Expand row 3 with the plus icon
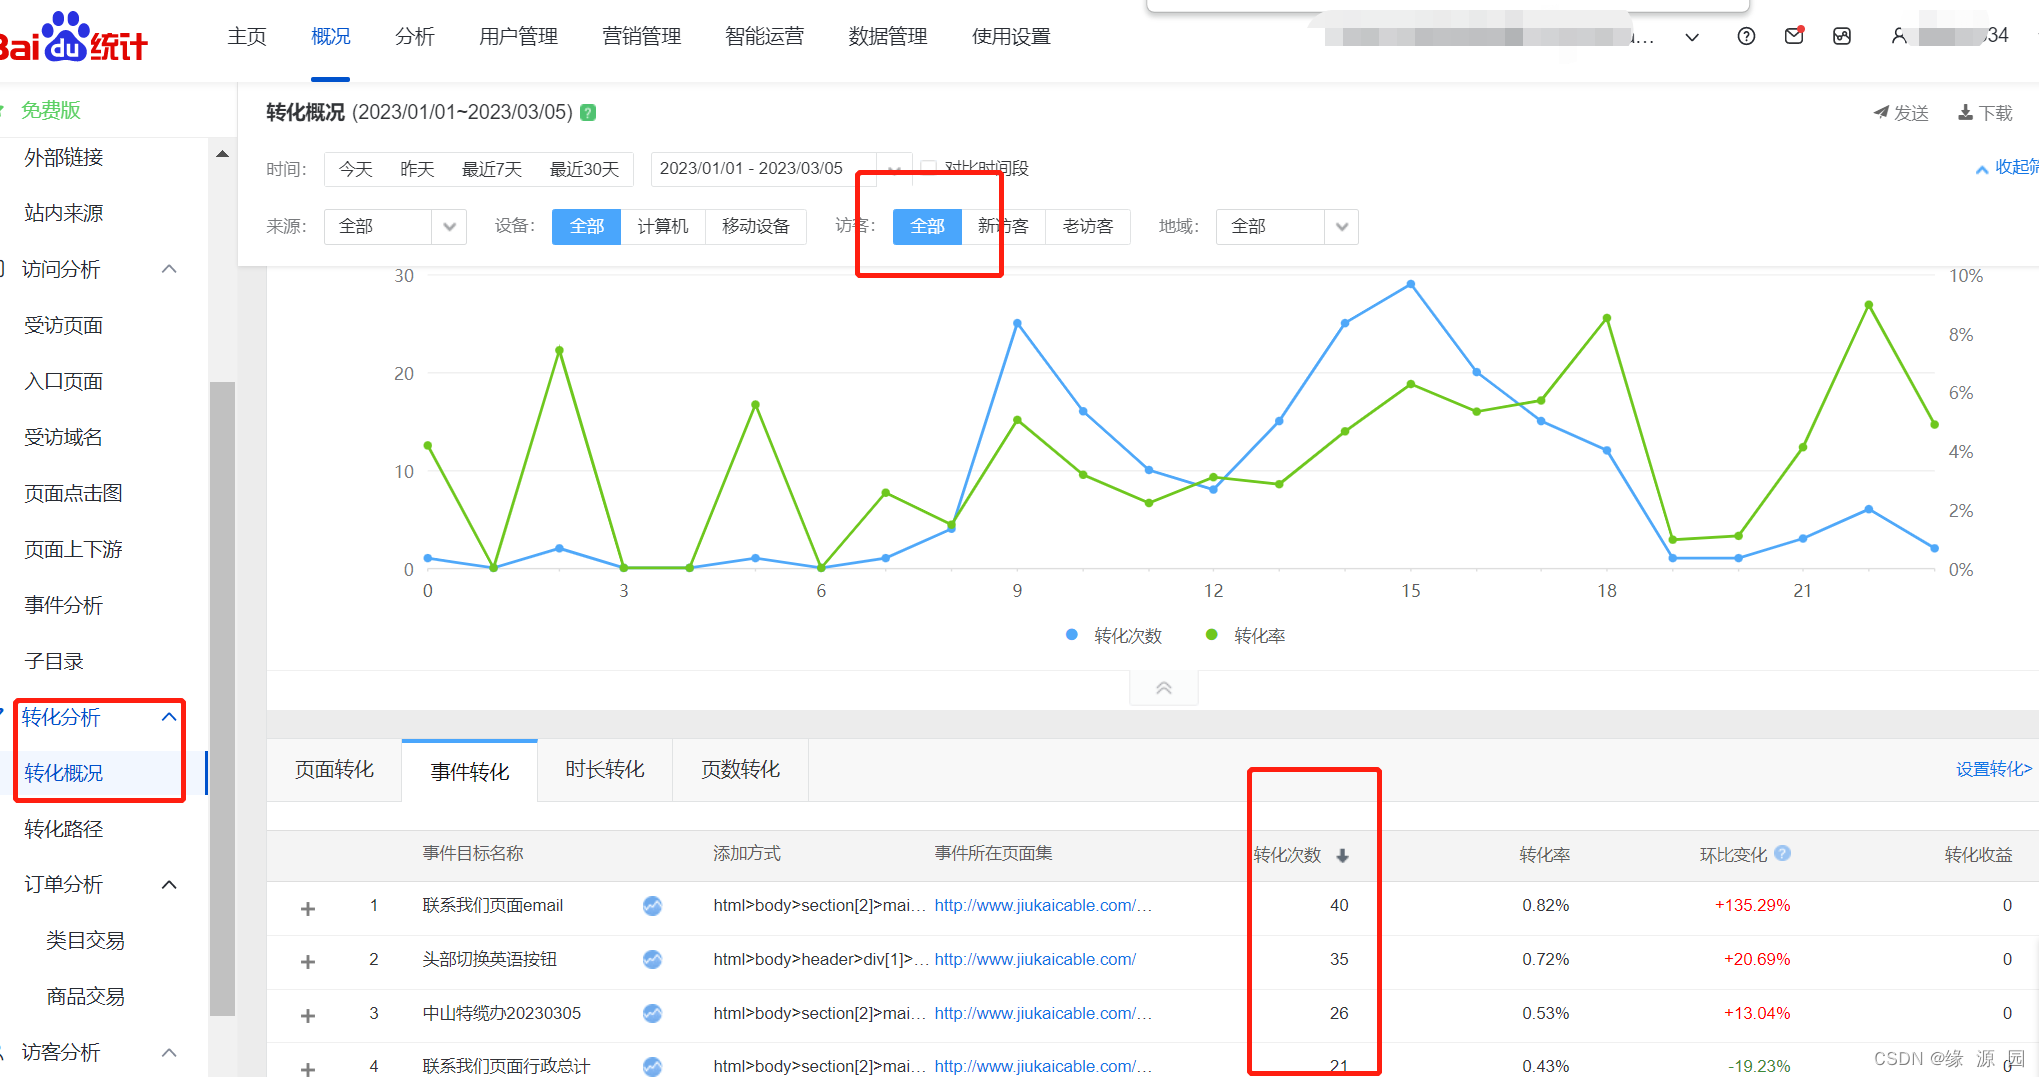This screenshot has width=2039, height=1077. tap(308, 1016)
